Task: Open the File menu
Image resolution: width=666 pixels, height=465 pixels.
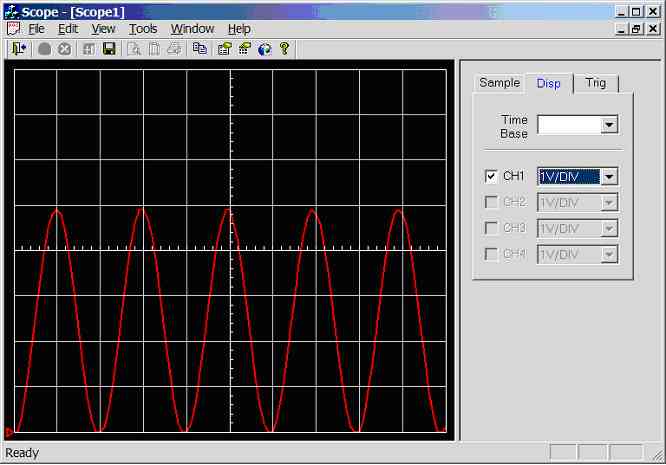Action: click(36, 29)
